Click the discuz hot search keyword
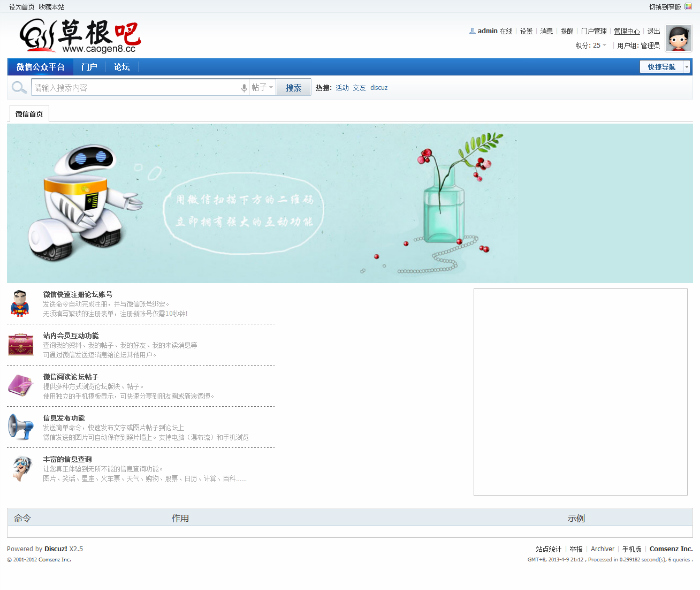The image size is (700, 590). (x=379, y=88)
